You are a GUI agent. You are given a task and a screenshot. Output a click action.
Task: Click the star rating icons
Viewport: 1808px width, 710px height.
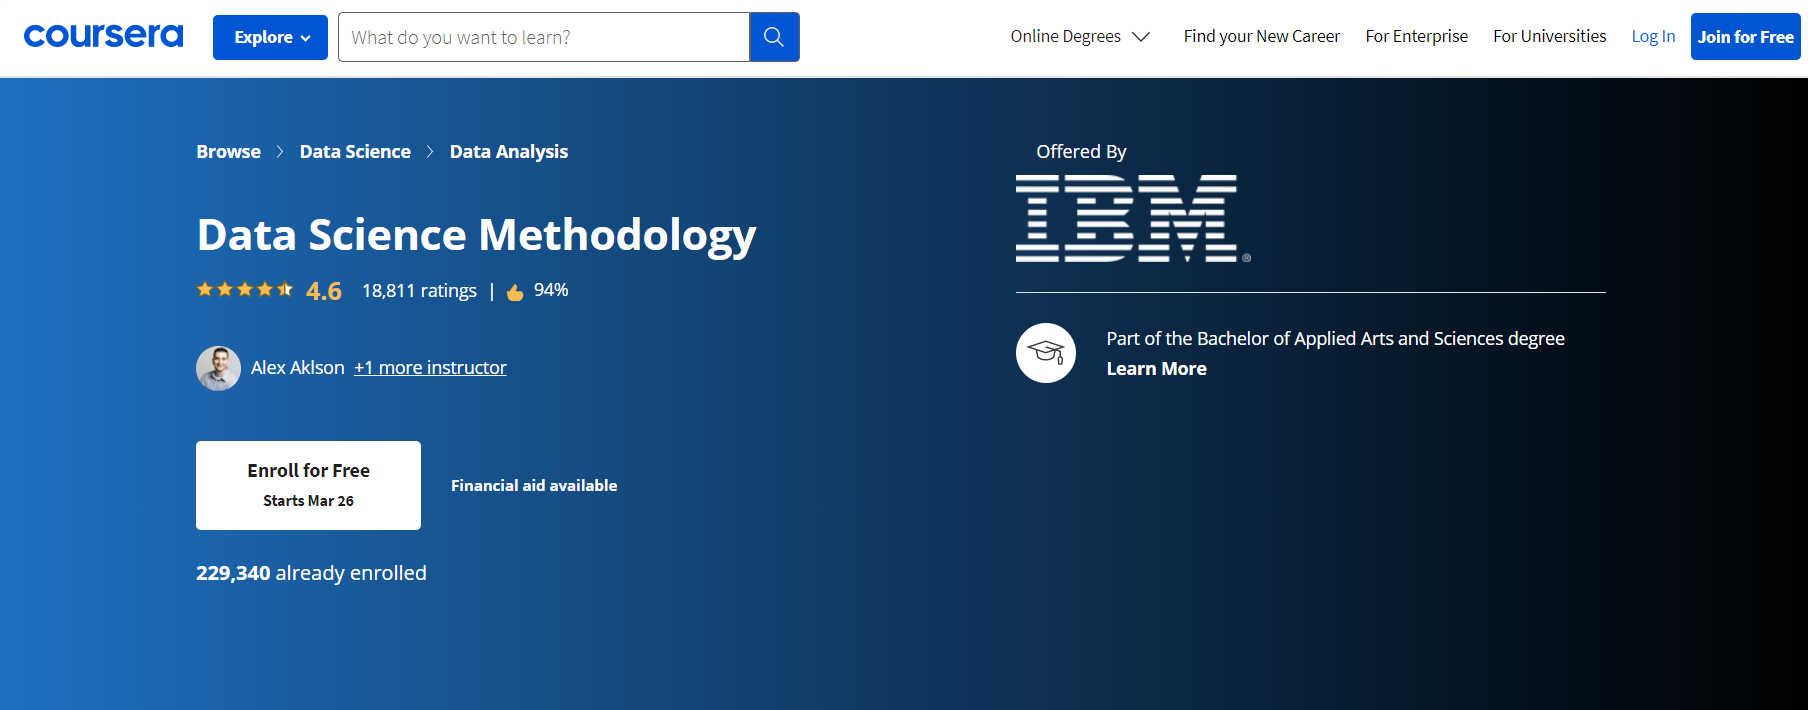pos(245,290)
